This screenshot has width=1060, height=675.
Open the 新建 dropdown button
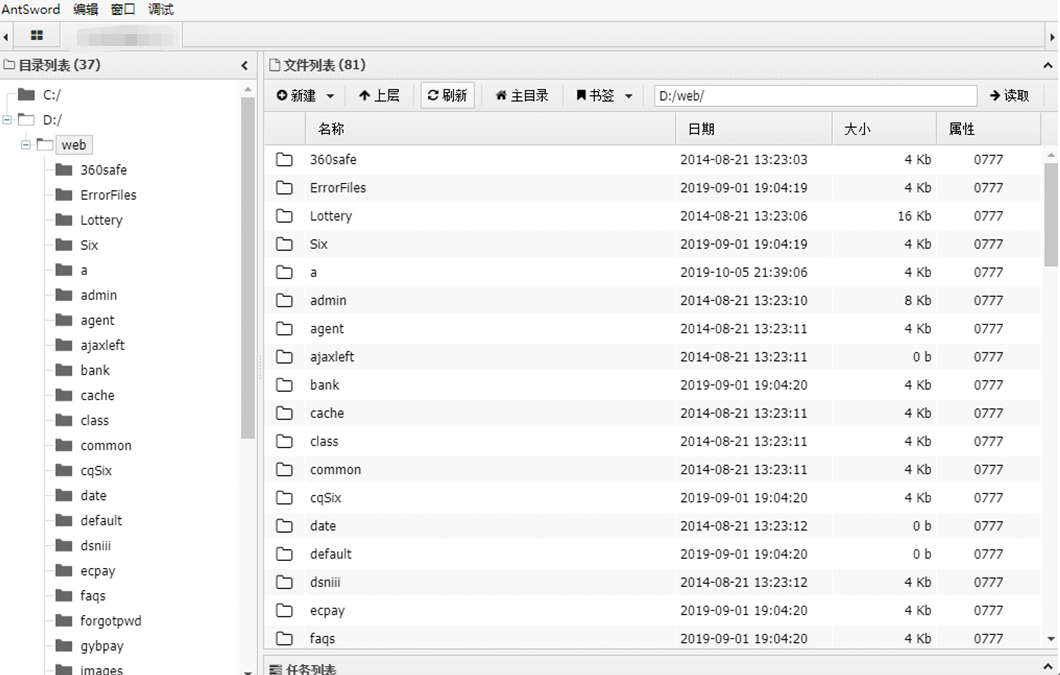[305, 96]
